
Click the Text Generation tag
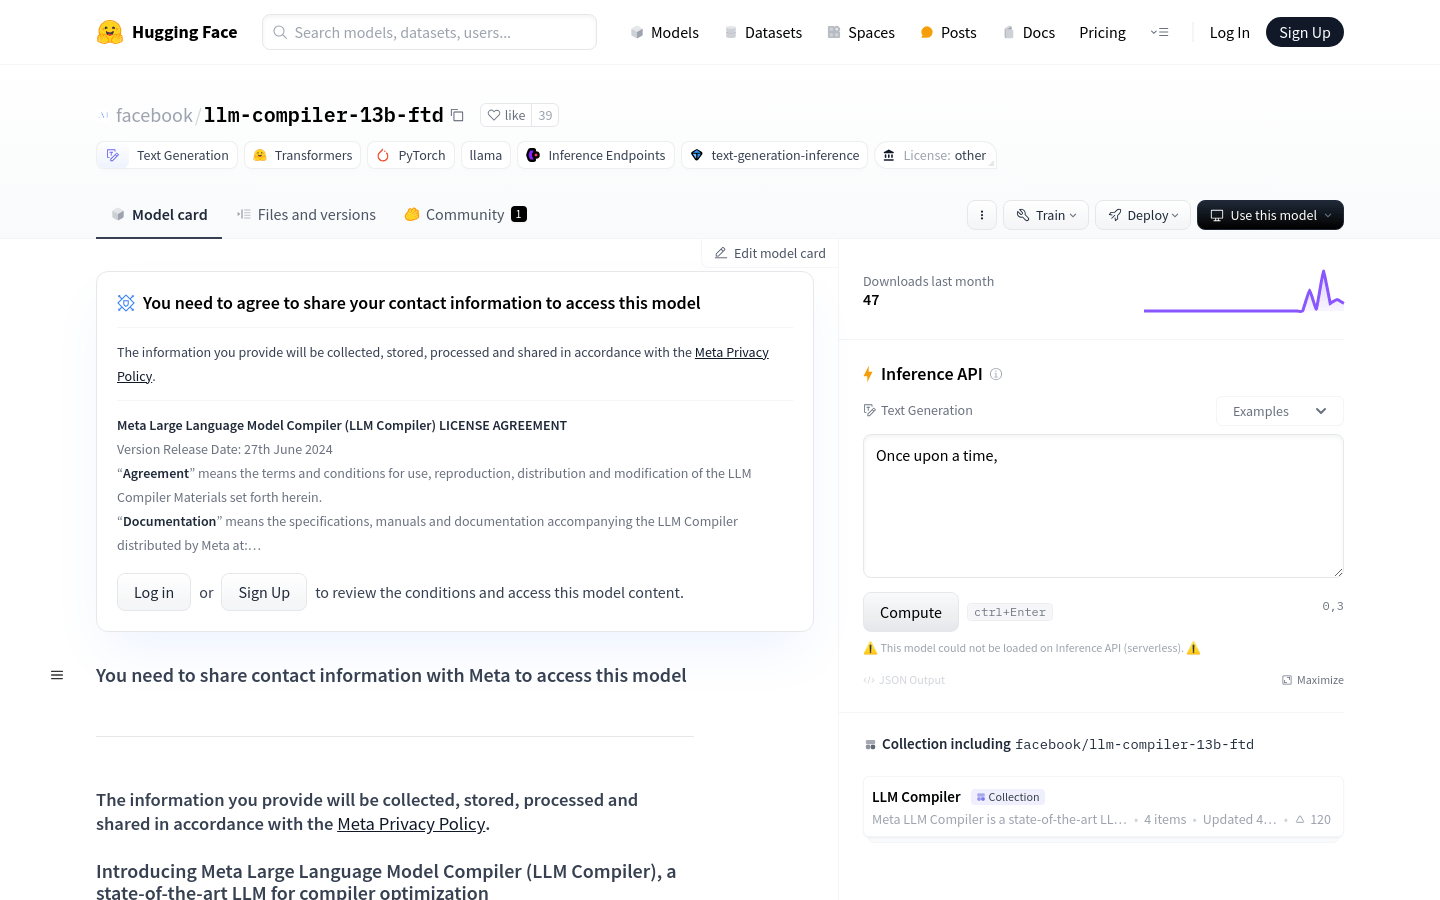tap(167, 155)
